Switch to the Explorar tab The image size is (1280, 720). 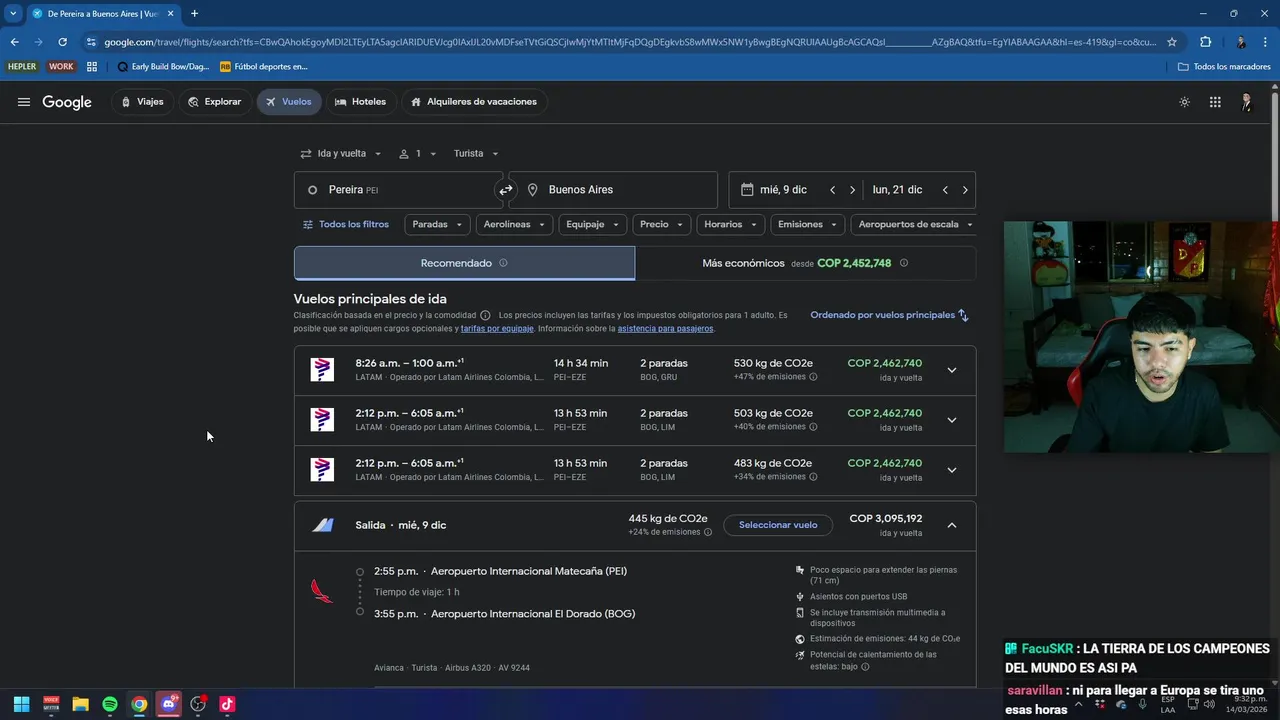pos(214,102)
